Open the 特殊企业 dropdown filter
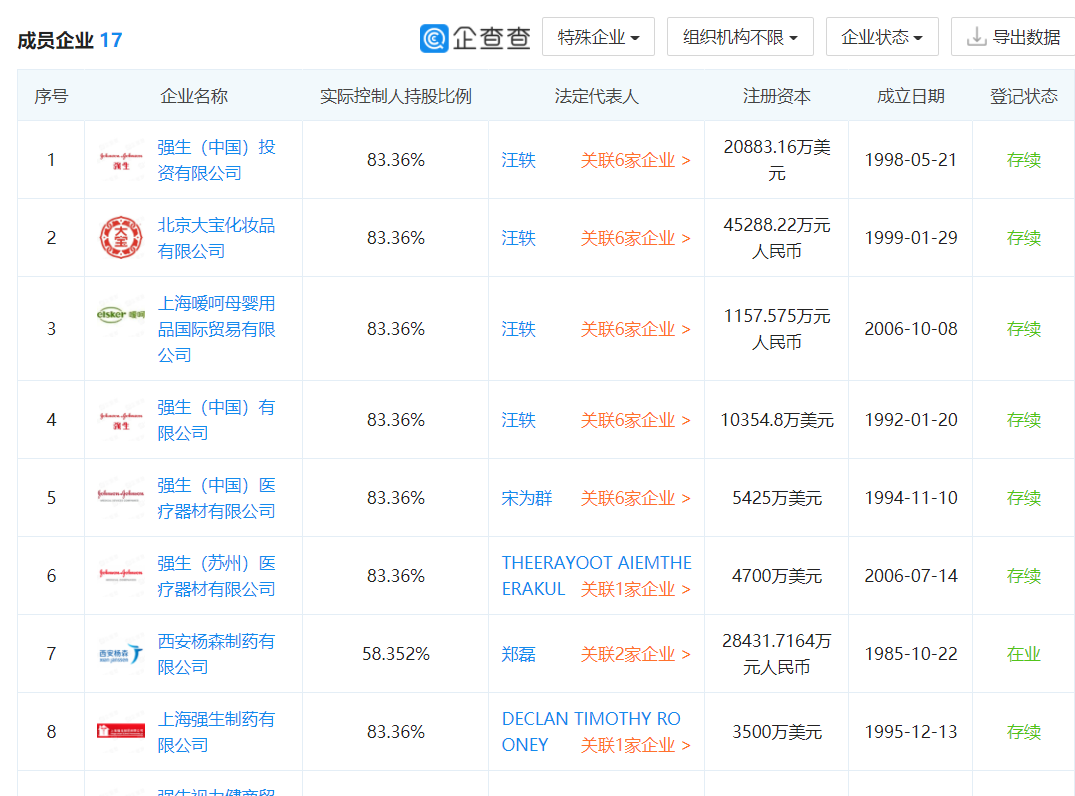Screen dimensions: 1075x796 [599, 37]
